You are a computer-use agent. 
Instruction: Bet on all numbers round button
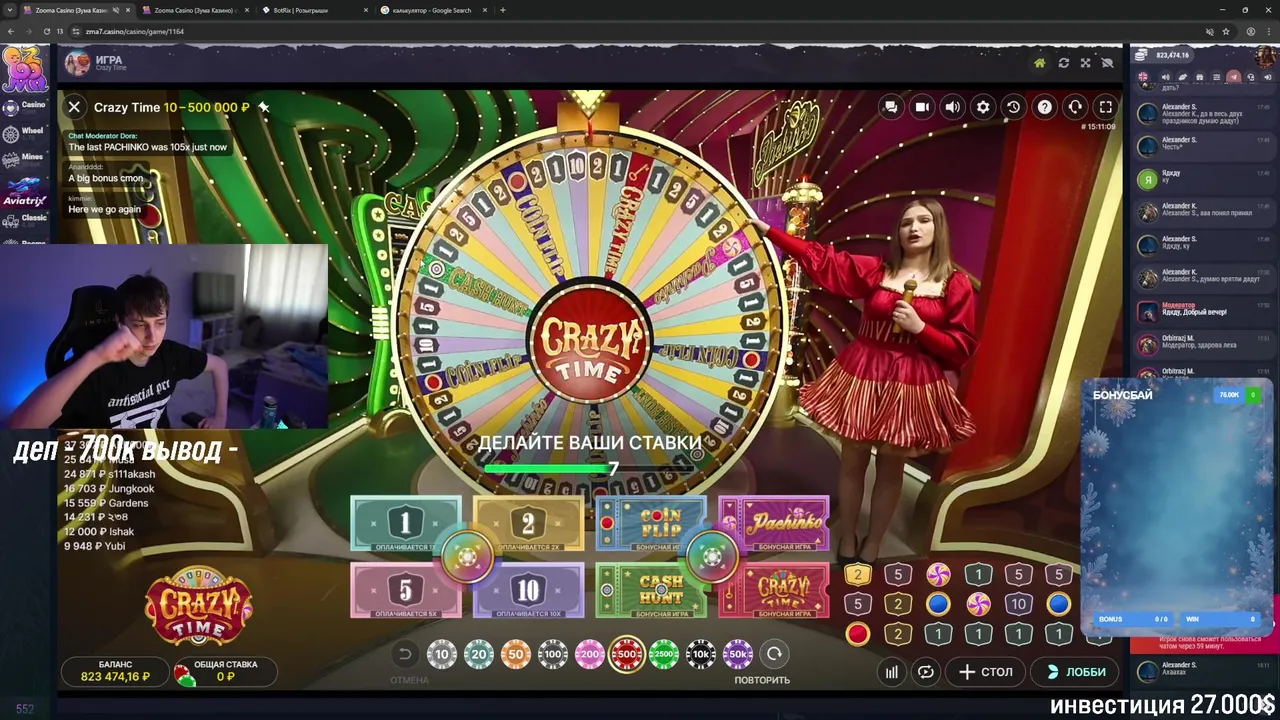coord(467,558)
